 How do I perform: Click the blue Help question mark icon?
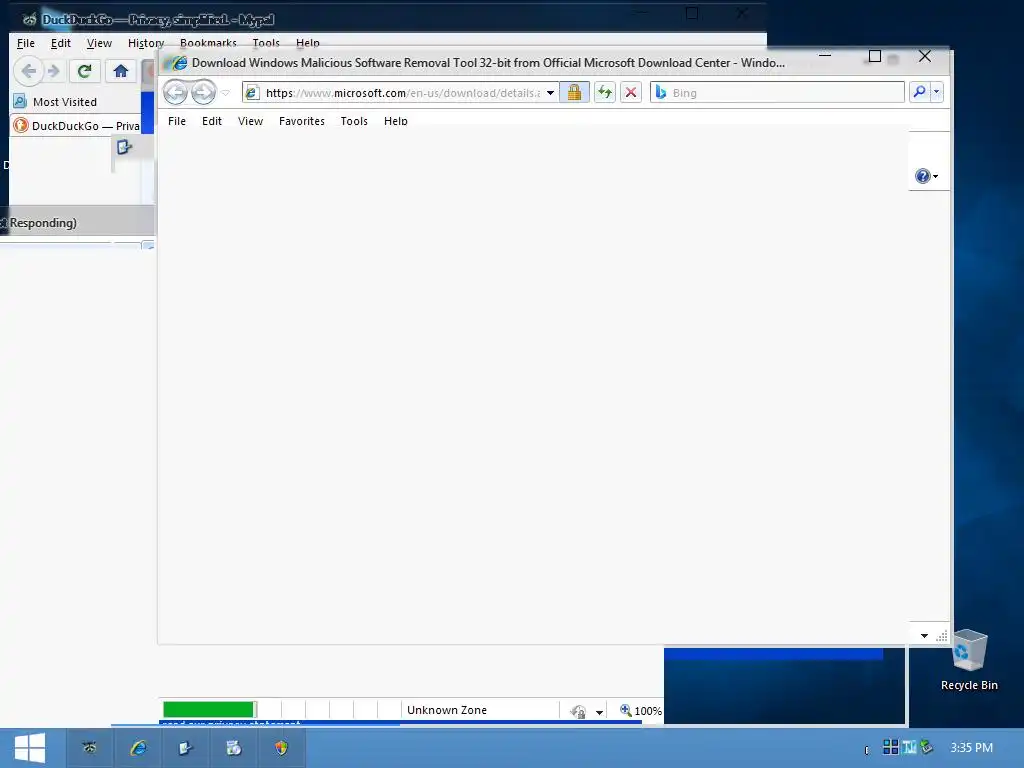click(923, 176)
